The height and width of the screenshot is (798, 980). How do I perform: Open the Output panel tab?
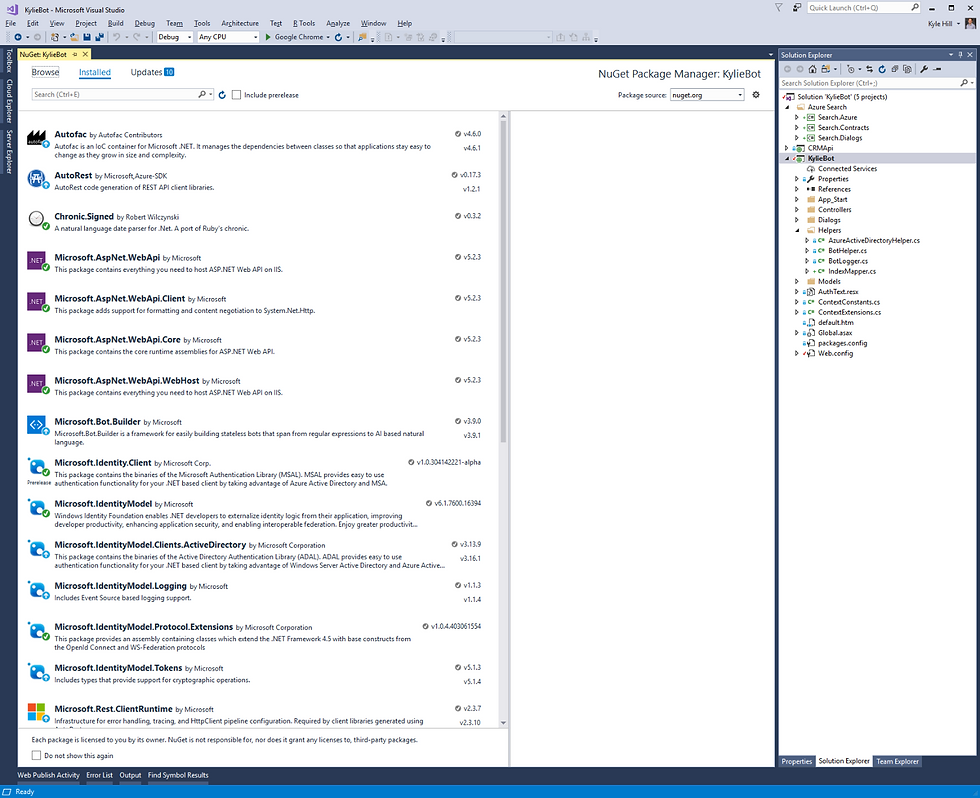tap(130, 775)
